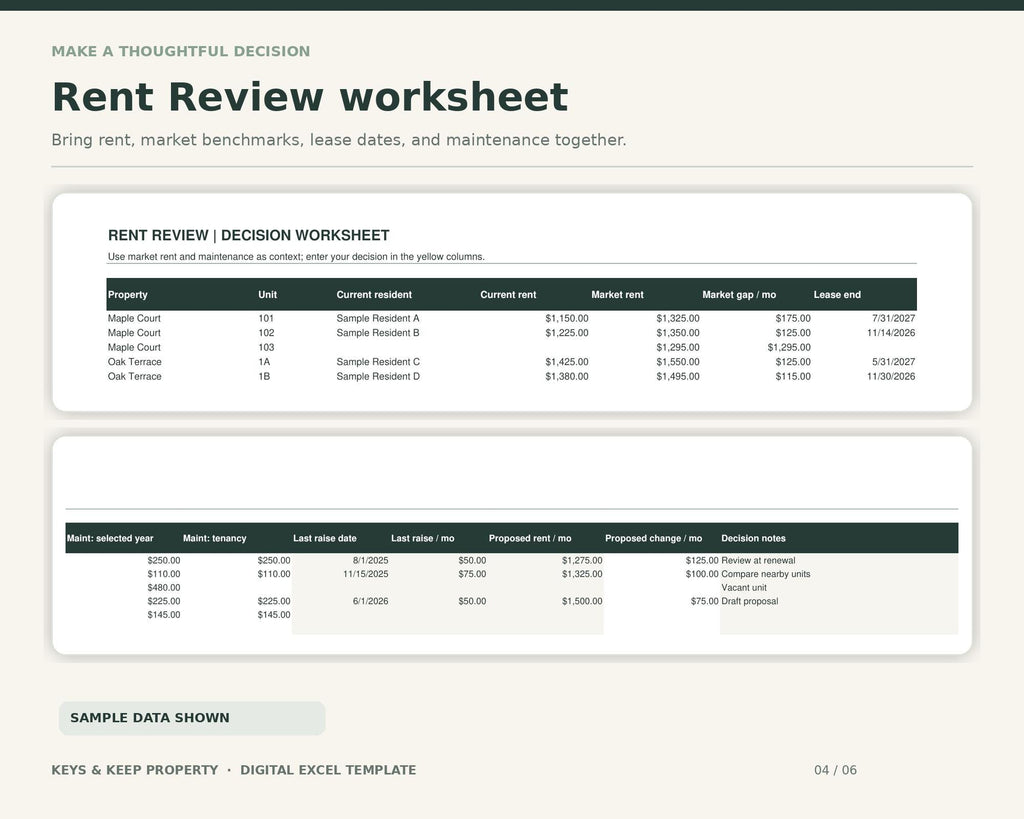
Task: Select the 'MAKE A THOUGHTFUL DECISION' heading
Action: pos(181,52)
